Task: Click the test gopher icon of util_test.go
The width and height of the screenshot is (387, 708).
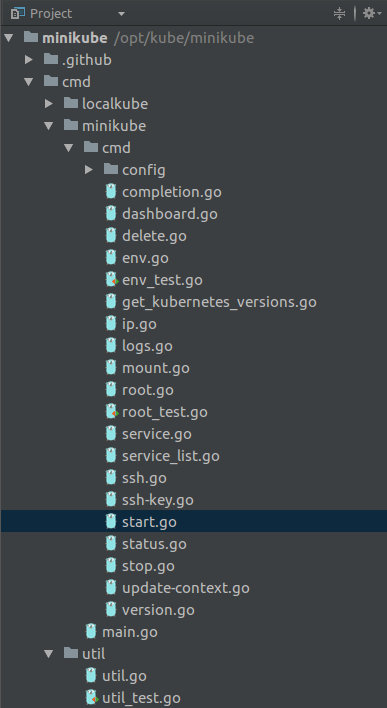Action: tap(92, 698)
